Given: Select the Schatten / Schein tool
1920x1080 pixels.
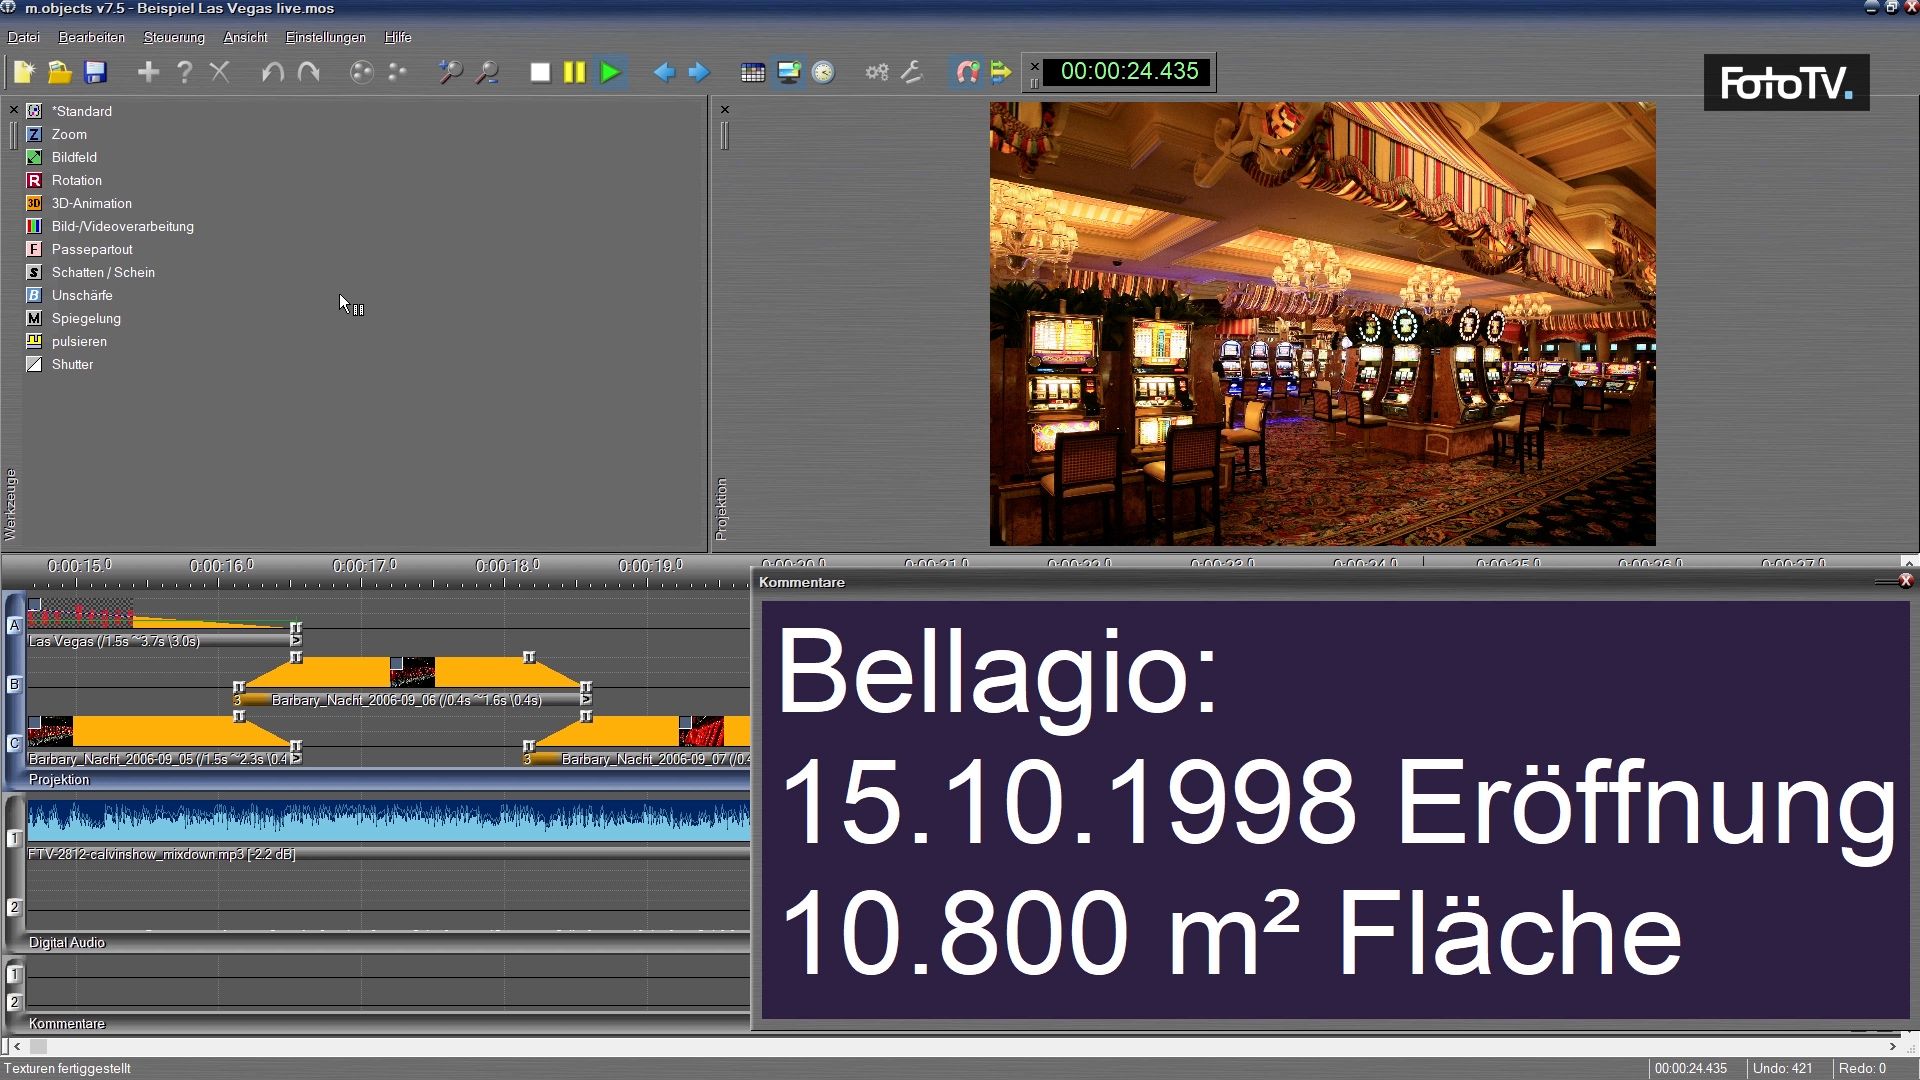Looking at the screenshot, I should [x=90, y=272].
